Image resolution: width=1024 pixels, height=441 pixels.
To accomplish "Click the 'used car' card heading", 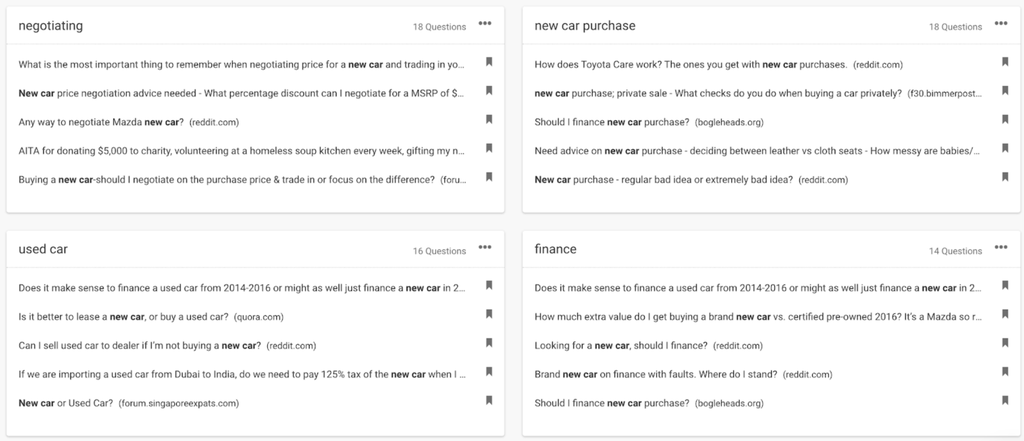I will pyautogui.click(x=43, y=249).
